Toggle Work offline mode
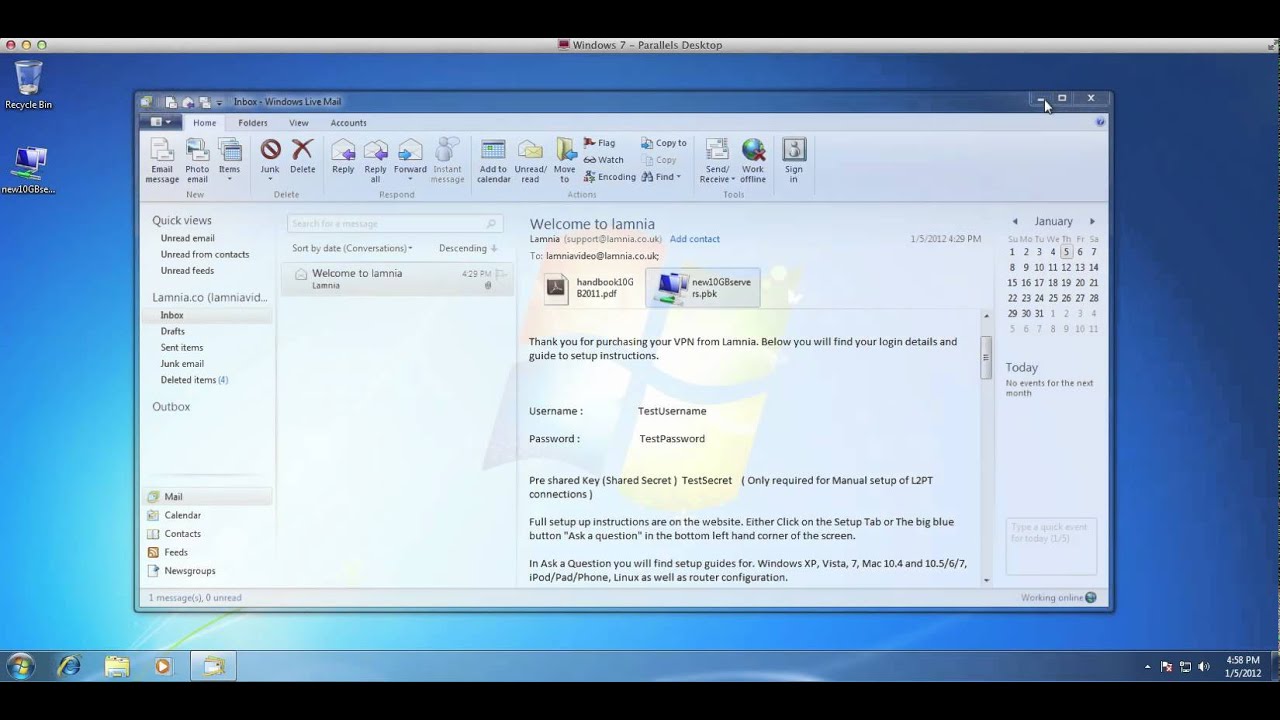This screenshot has height=720, width=1280. pyautogui.click(x=753, y=160)
